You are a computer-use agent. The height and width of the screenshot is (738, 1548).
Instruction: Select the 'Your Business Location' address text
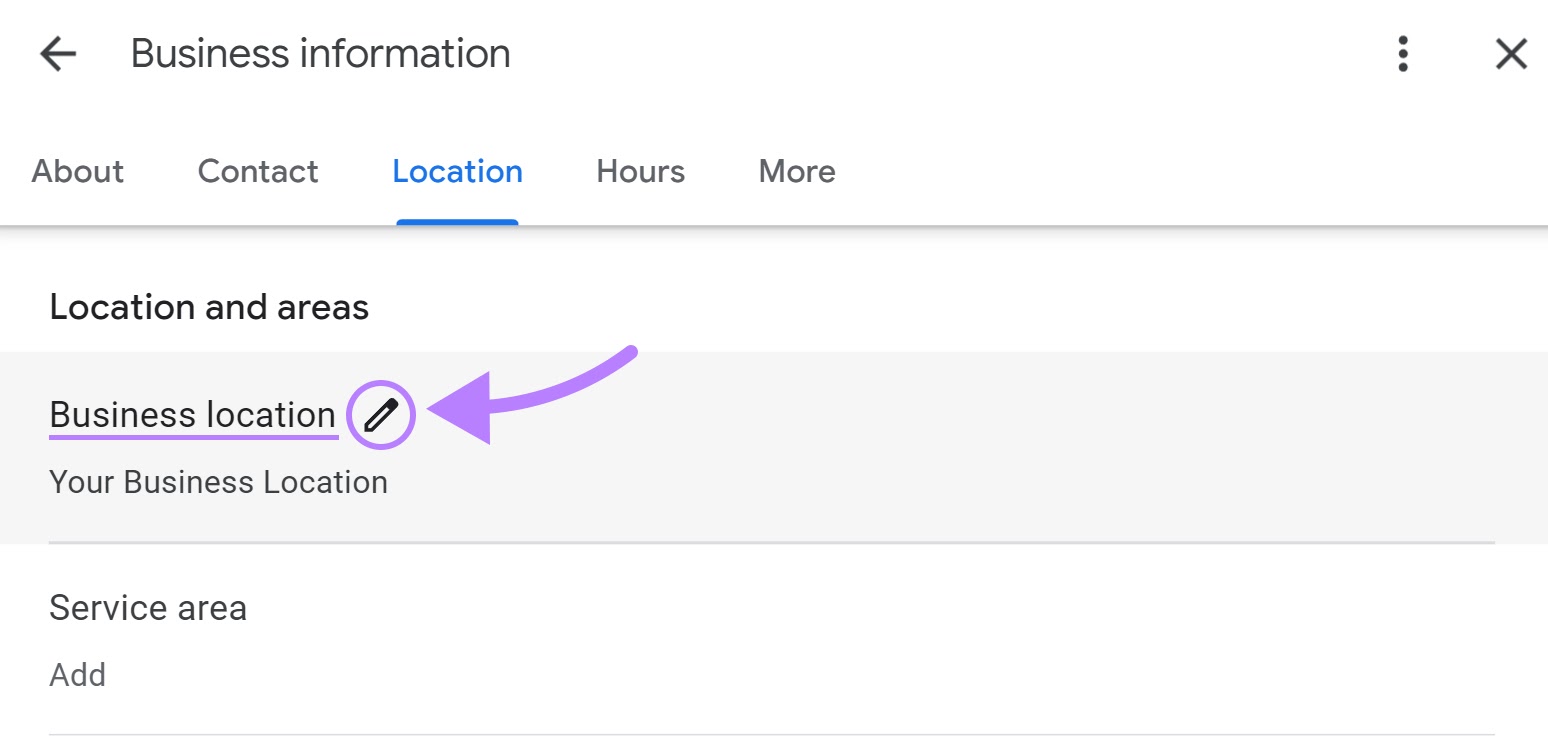(218, 482)
